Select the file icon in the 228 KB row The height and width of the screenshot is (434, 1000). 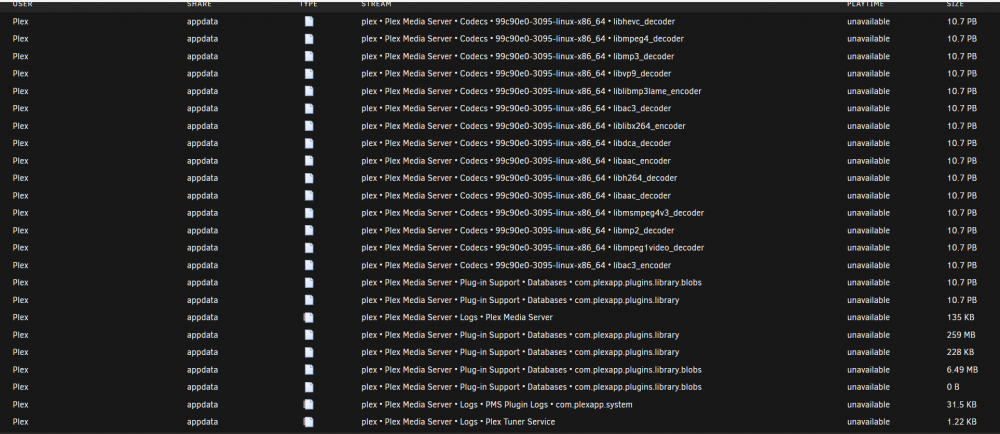[309, 352]
